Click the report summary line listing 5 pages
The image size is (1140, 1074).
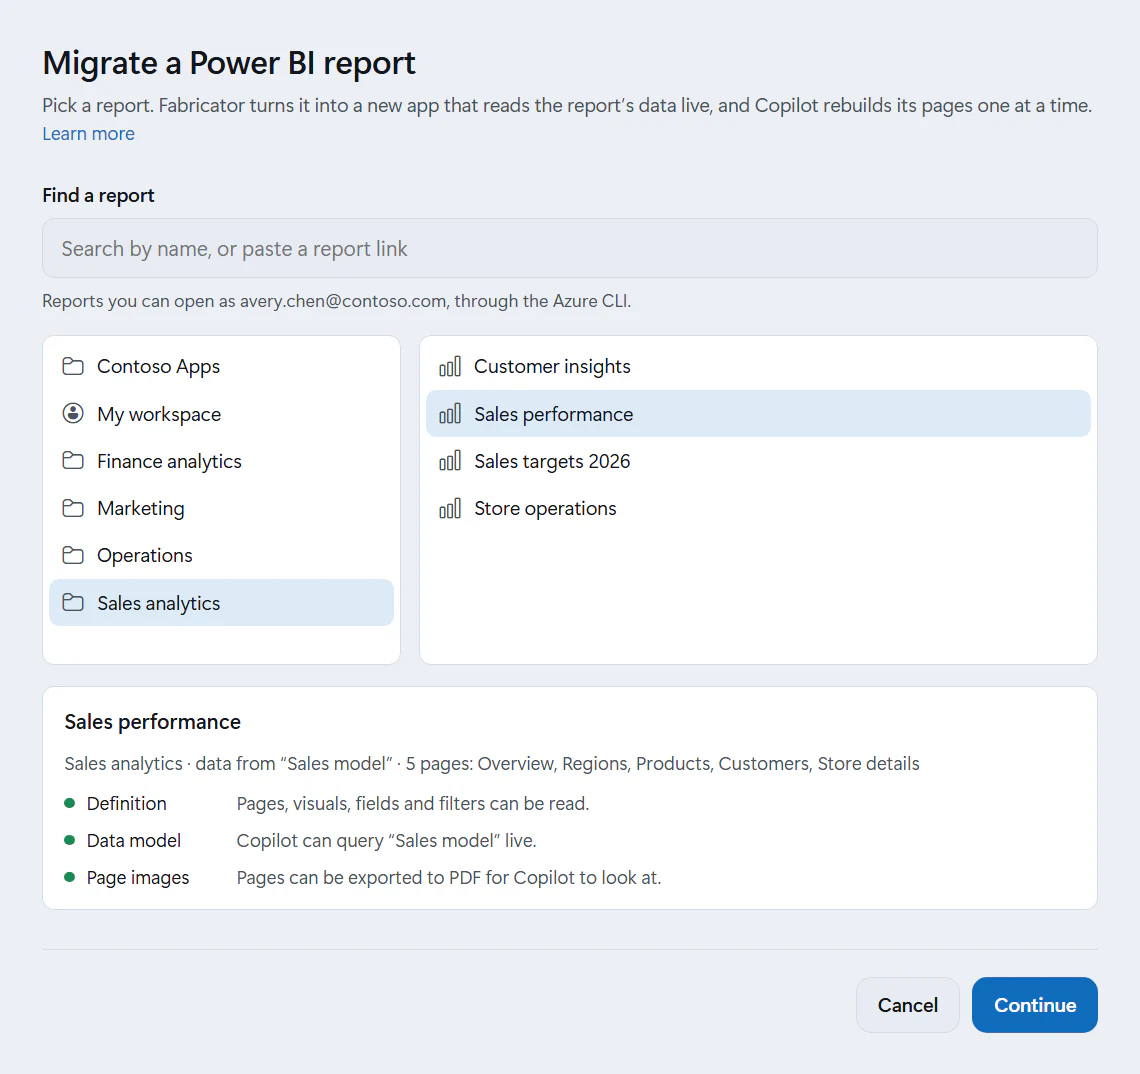[x=491, y=764]
